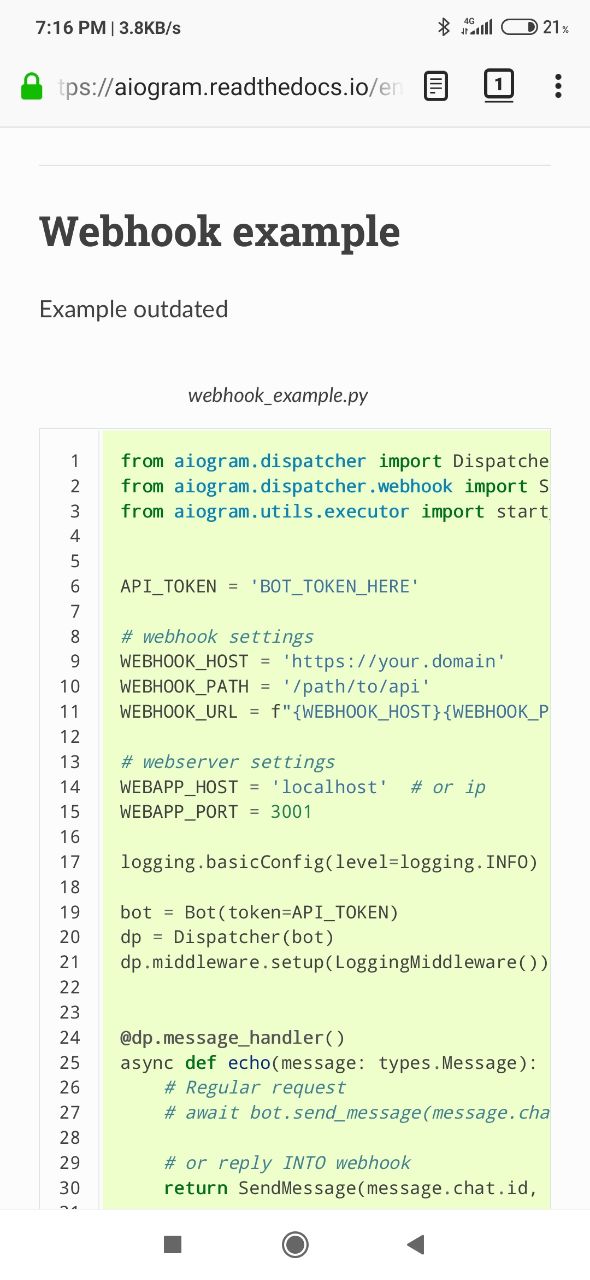Open reader mode page icon
The height and width of the screenshot is (1280, 590).
pyautogui.click(x=435, y=86)
